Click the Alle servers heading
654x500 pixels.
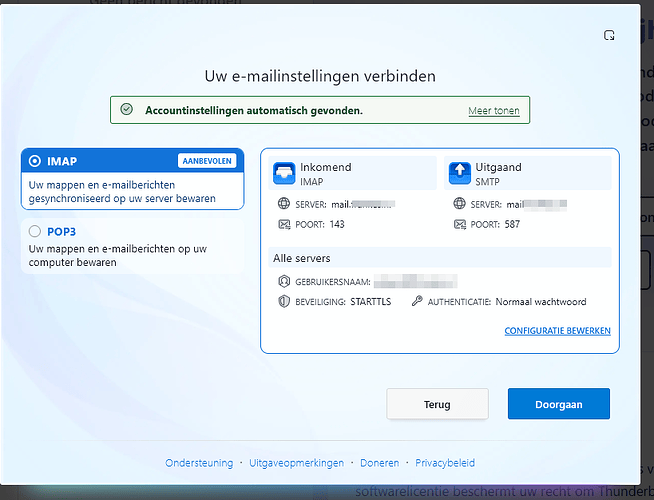[302, 258]
